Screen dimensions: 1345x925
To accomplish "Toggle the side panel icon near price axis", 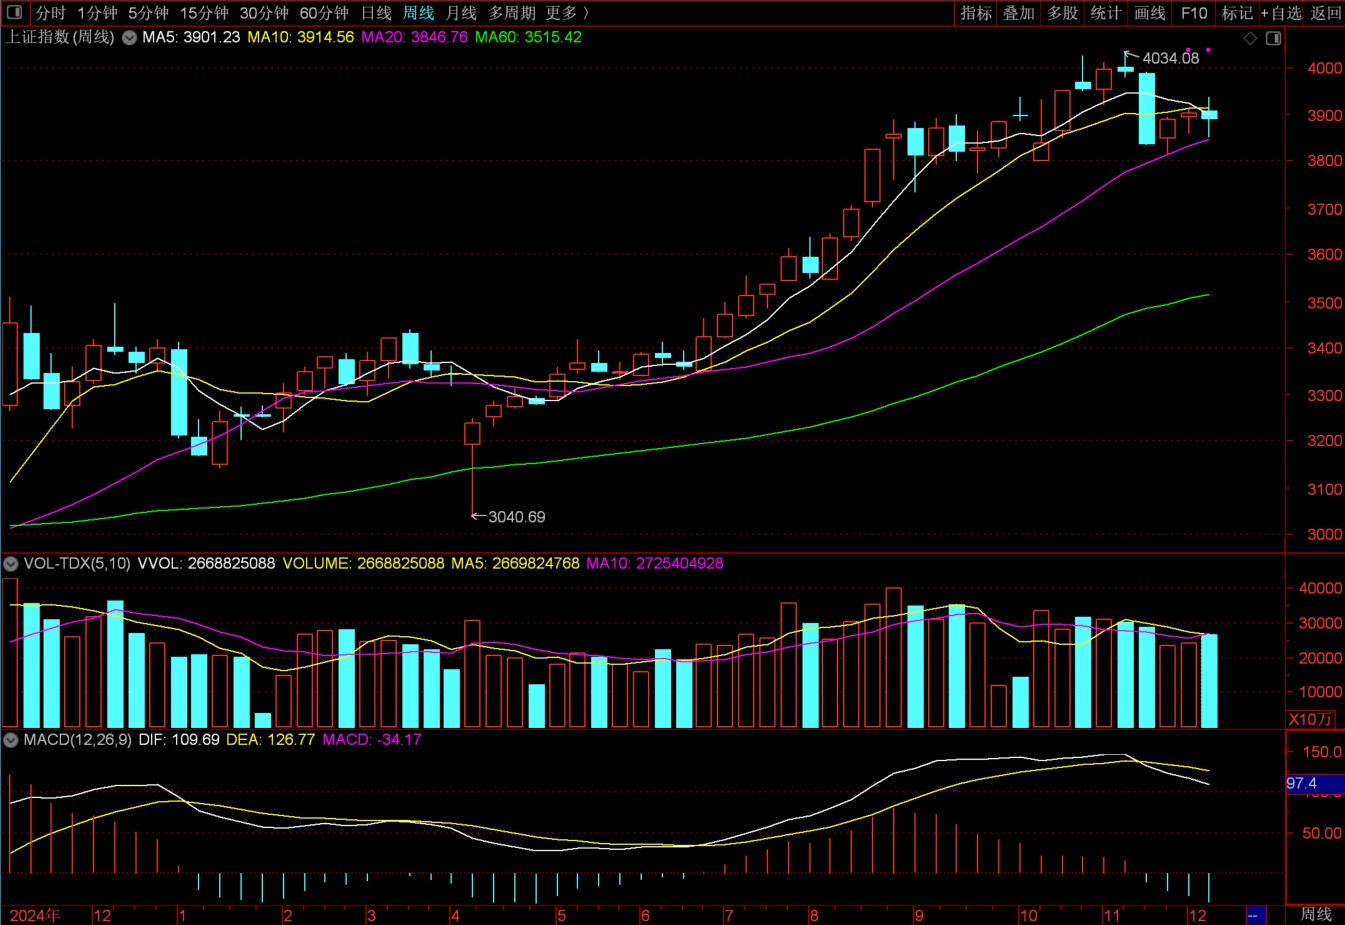I will (1273, 38).
